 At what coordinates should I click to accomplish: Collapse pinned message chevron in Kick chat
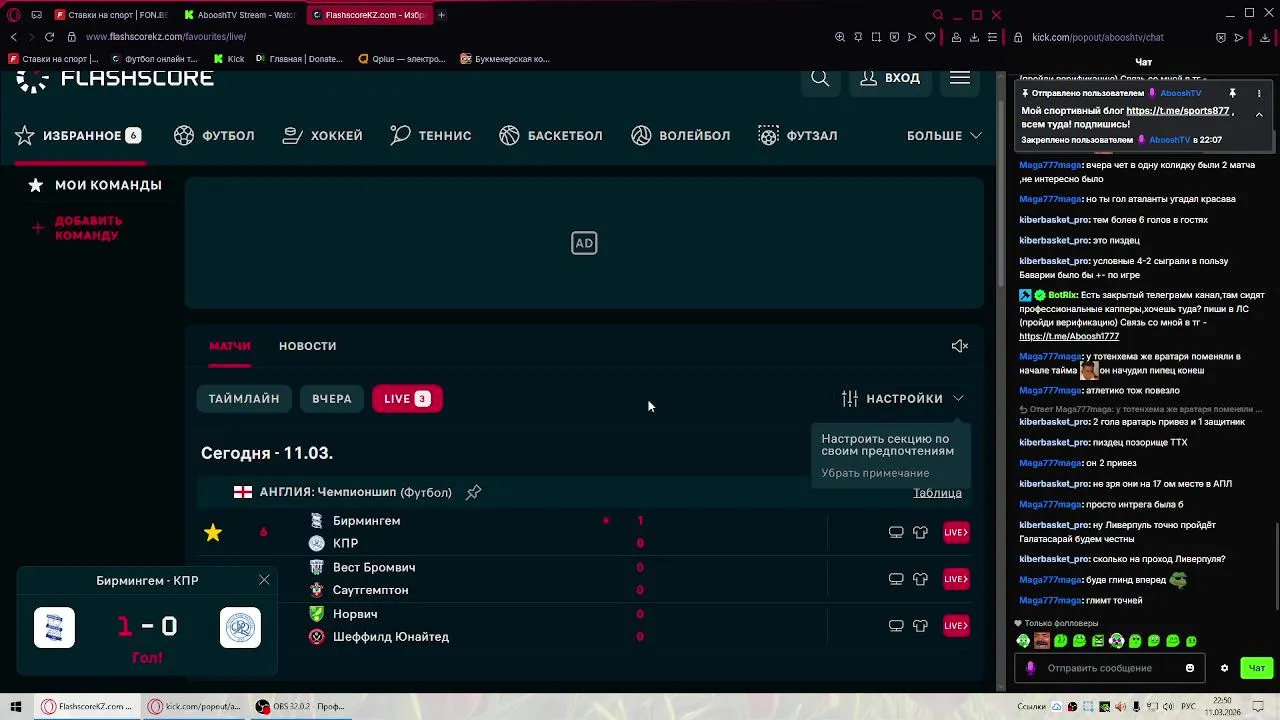click(x=1259, y=114)
